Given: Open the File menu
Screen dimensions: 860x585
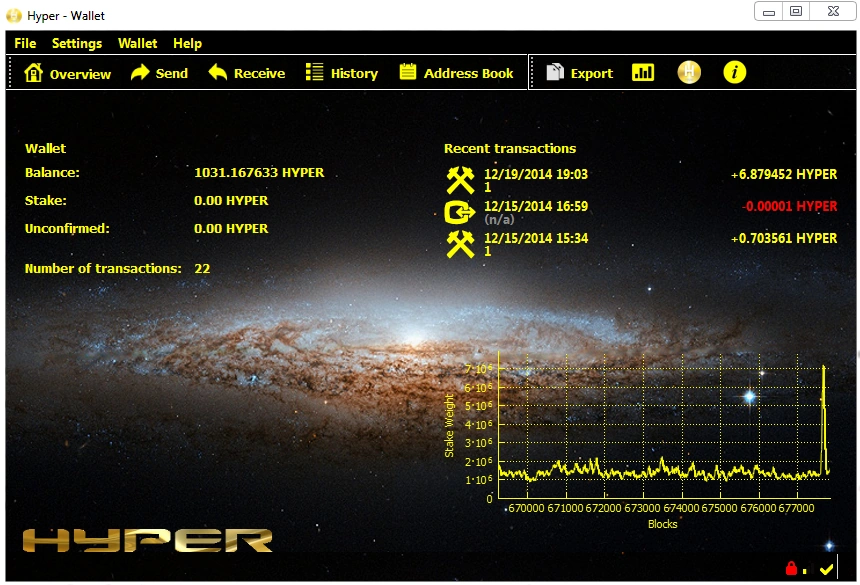Looking at the screenshot, I should (25, 43).
